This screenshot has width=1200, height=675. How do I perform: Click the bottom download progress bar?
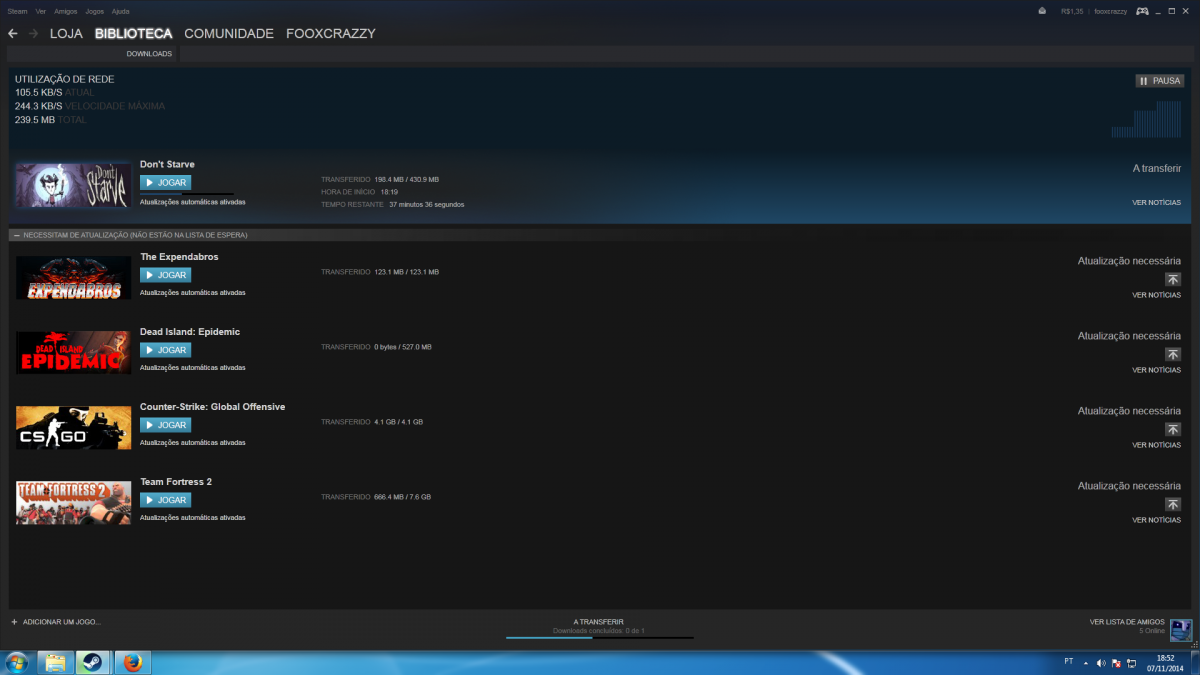[x=599, y=637]
